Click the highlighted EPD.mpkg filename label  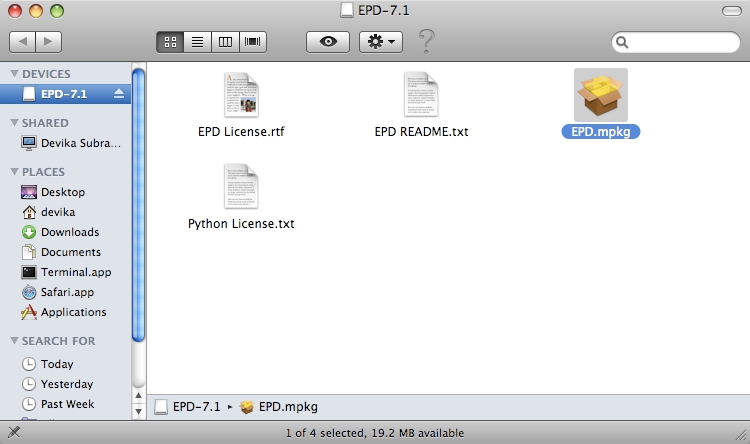tap(601, 132)
